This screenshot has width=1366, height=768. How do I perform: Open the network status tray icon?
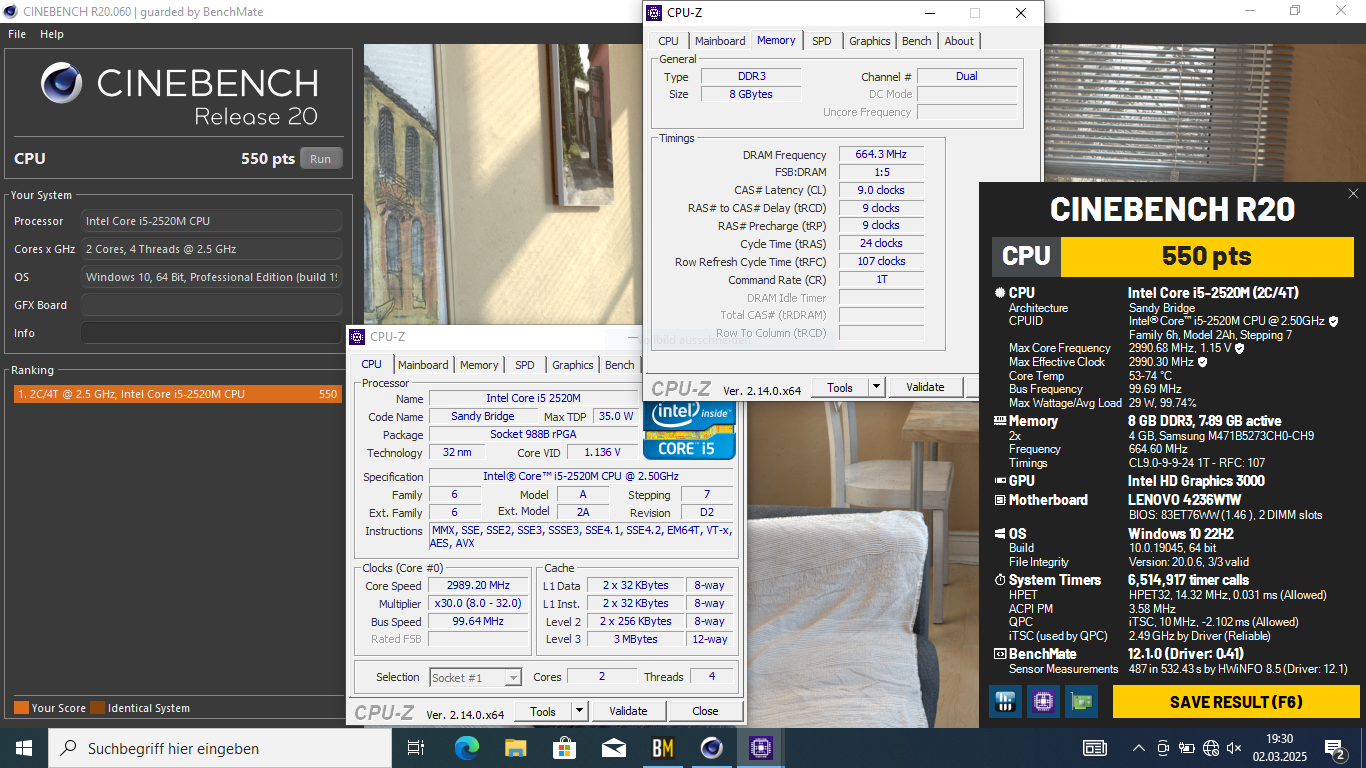[1211, 748]
